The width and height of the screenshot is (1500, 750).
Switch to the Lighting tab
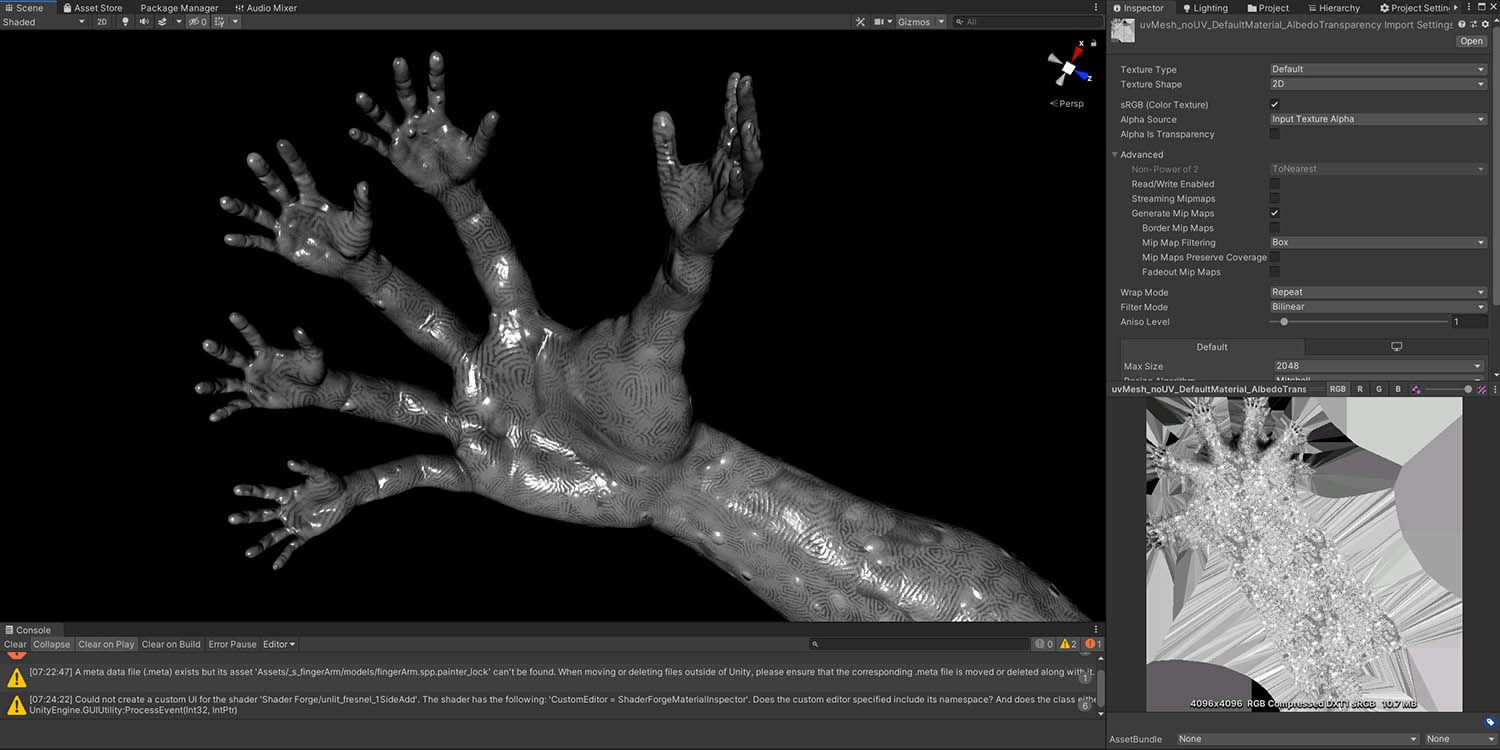pos(1205,8)
